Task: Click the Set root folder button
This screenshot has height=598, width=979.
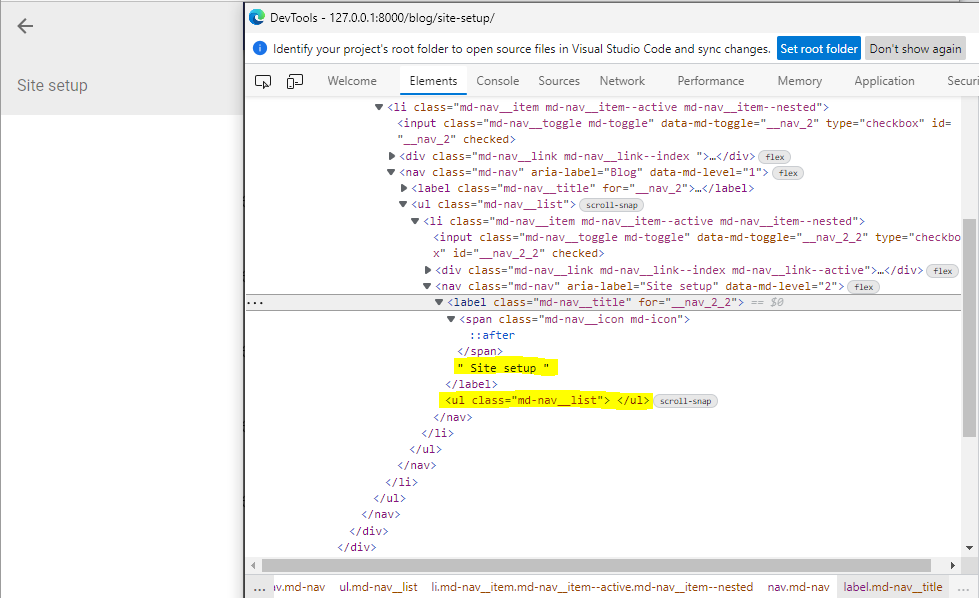Action: [818, 47]
